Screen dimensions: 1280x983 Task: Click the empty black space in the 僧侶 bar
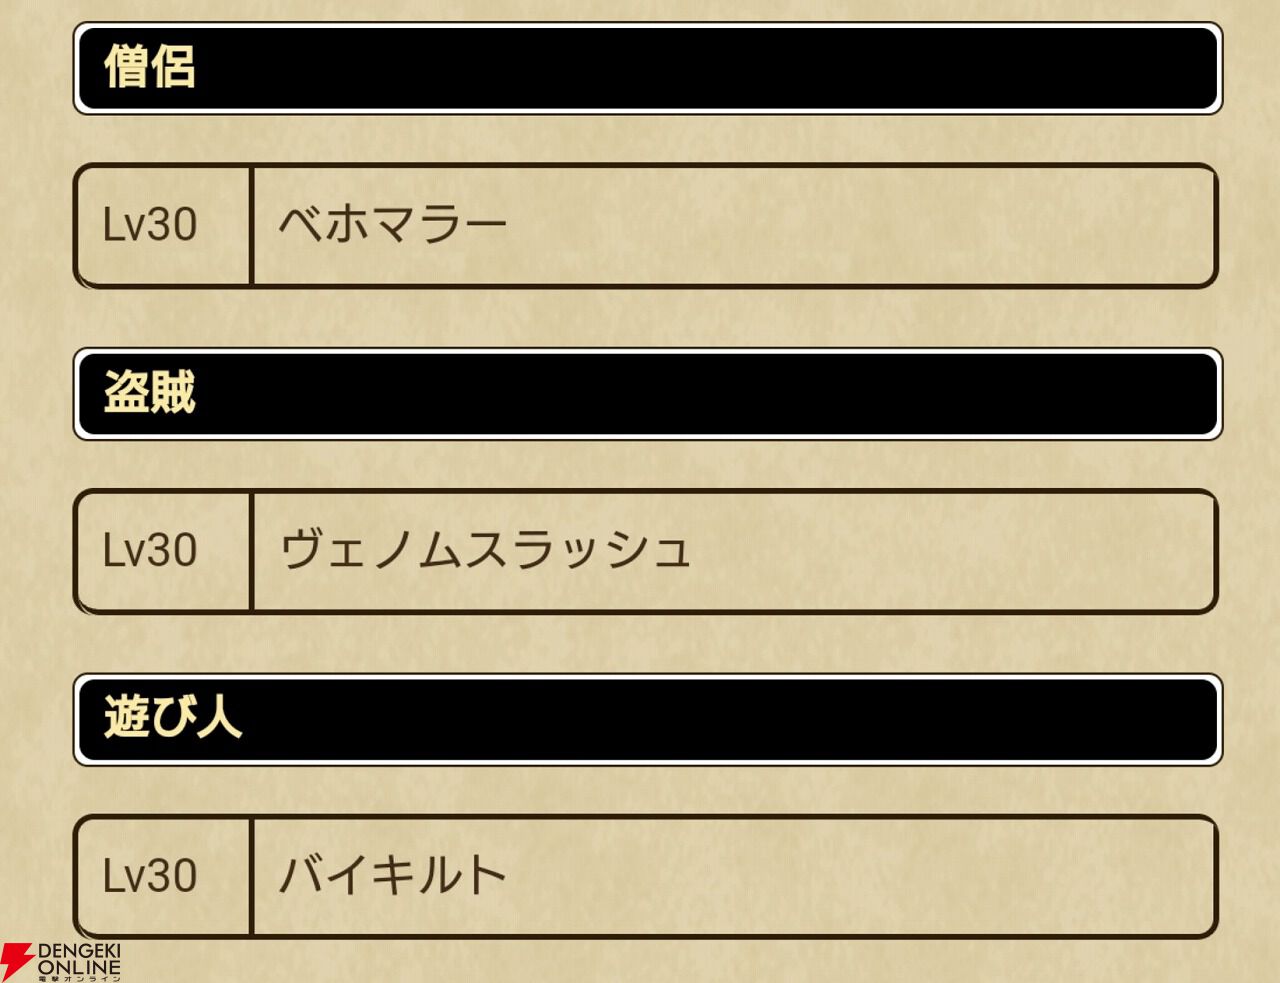click(700, 68)
